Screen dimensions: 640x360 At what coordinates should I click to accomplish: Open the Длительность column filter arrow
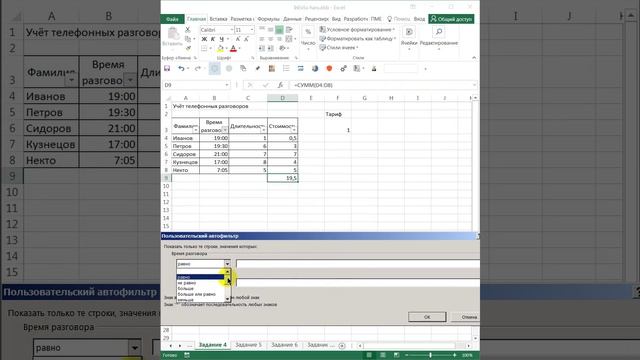[263, 130]
